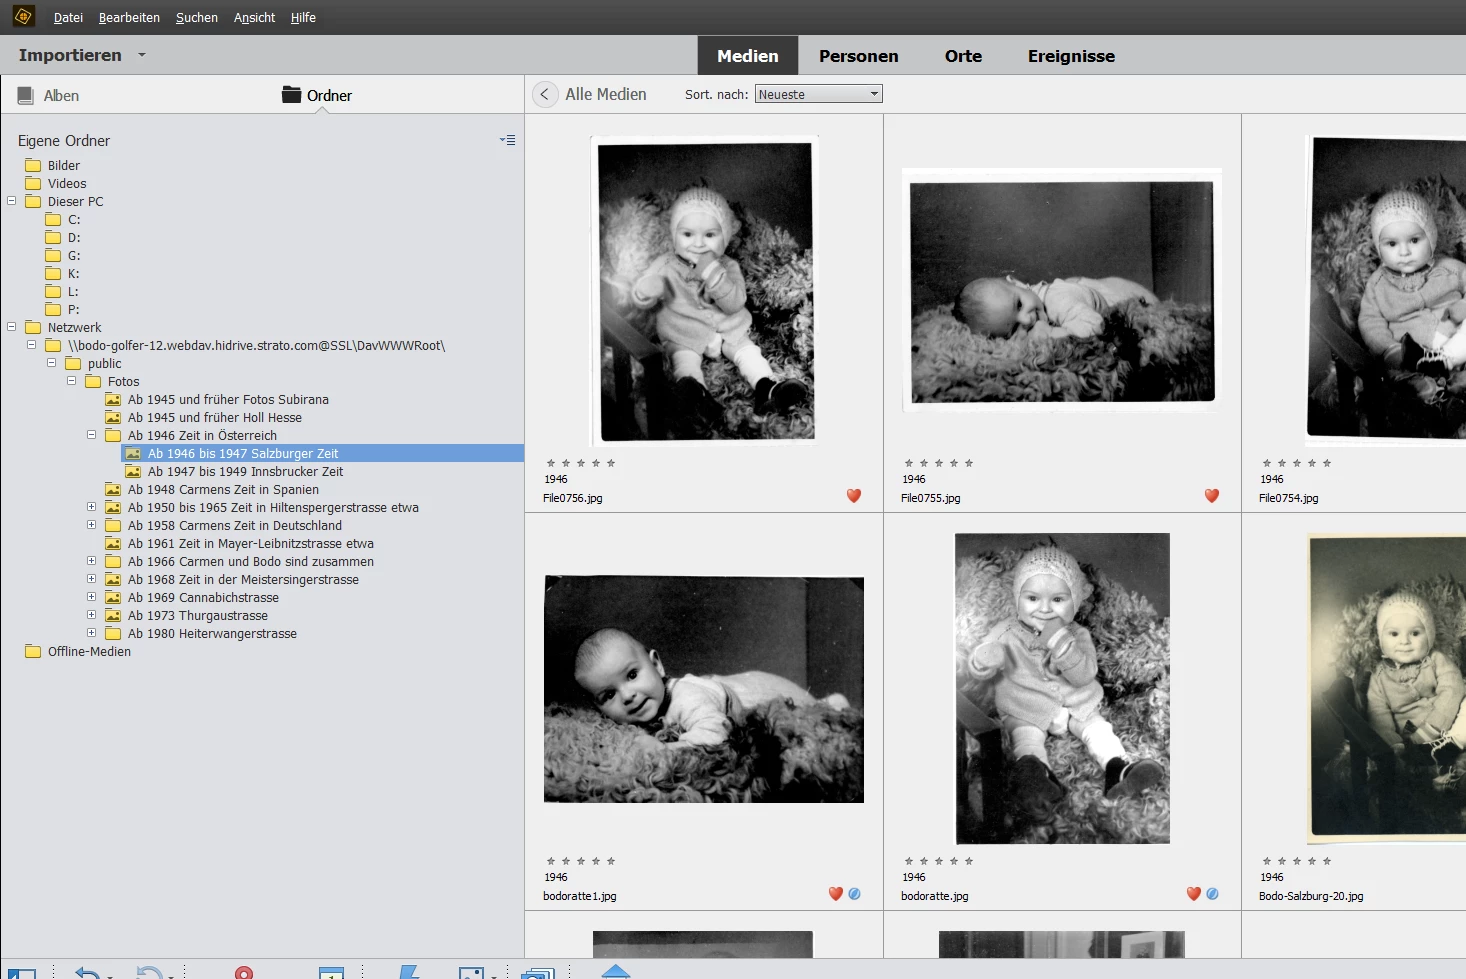Set second rating star for bodoratte.jpg
Image resolution: width=1466 pixels, height=979 pixels.
pyautogui.click(x=924, y=861)
